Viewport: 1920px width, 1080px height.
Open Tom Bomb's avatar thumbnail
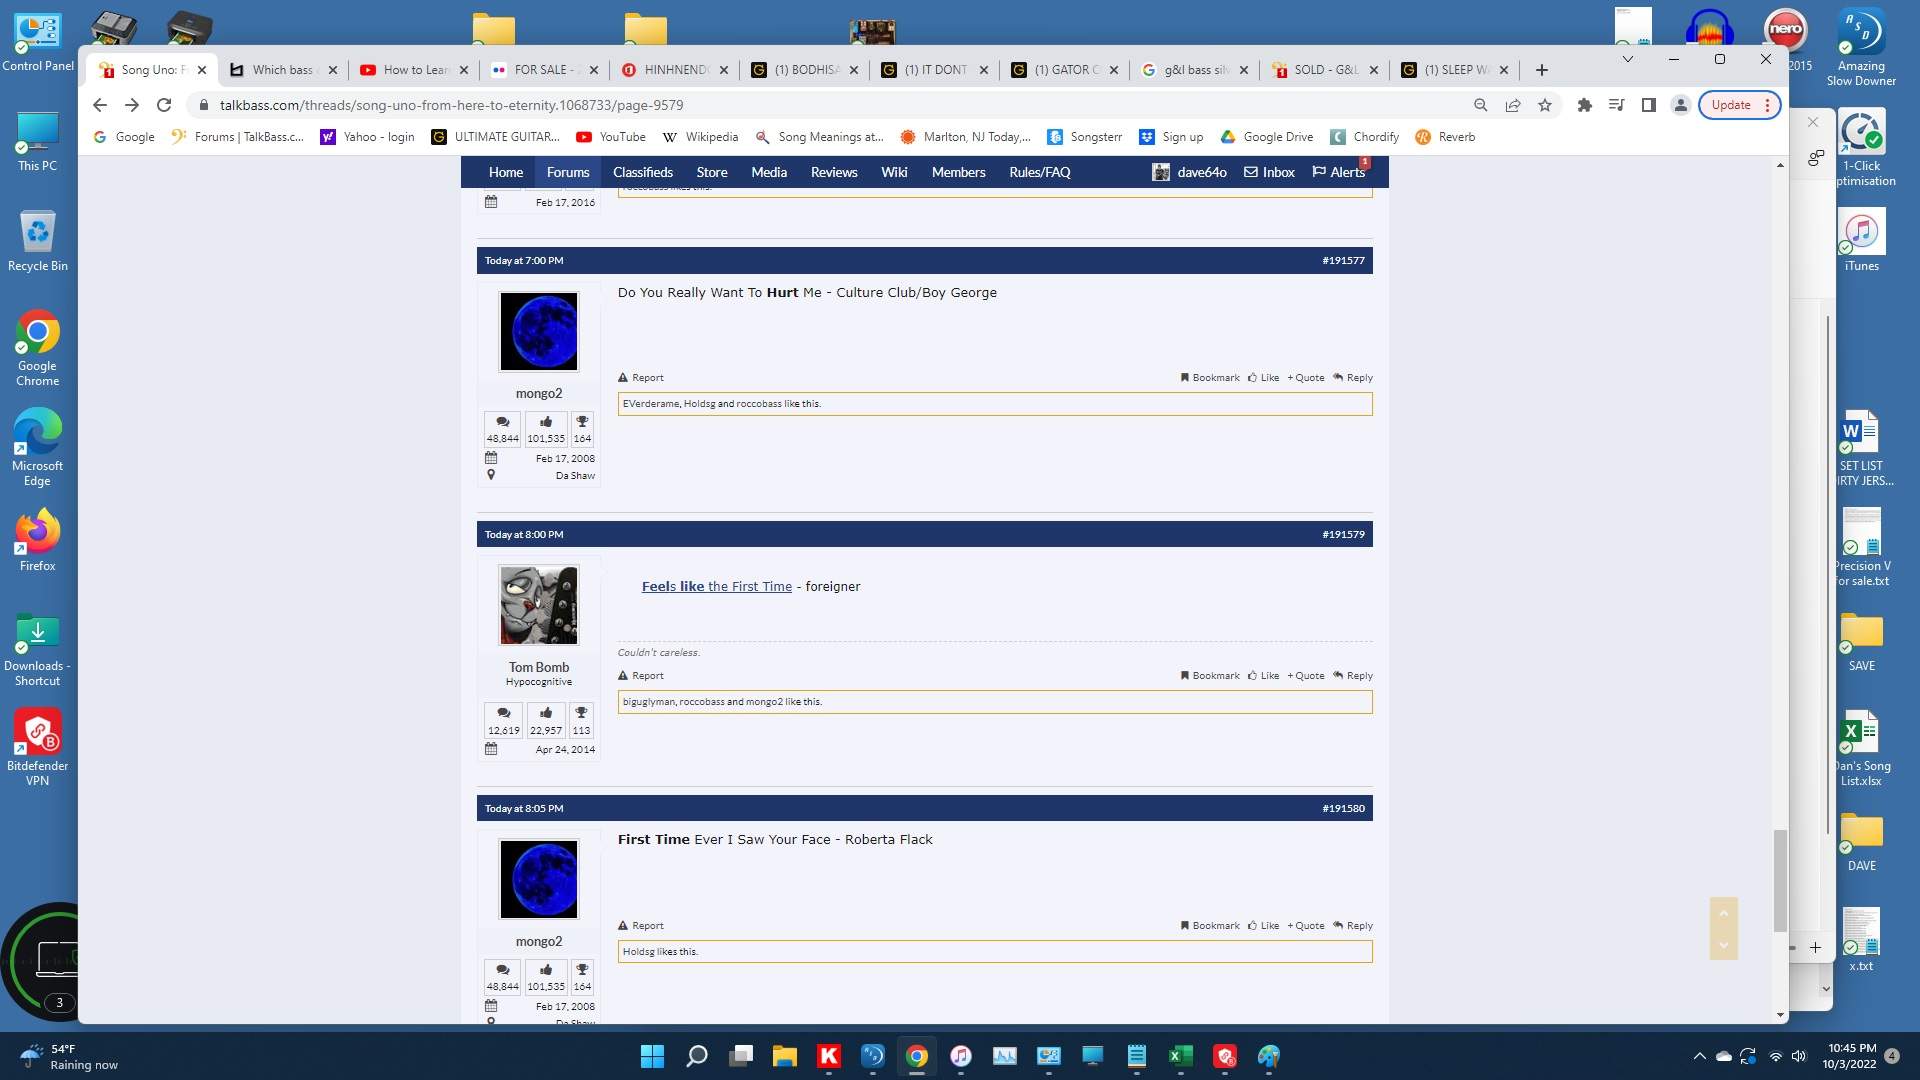(x=539, y=606)
